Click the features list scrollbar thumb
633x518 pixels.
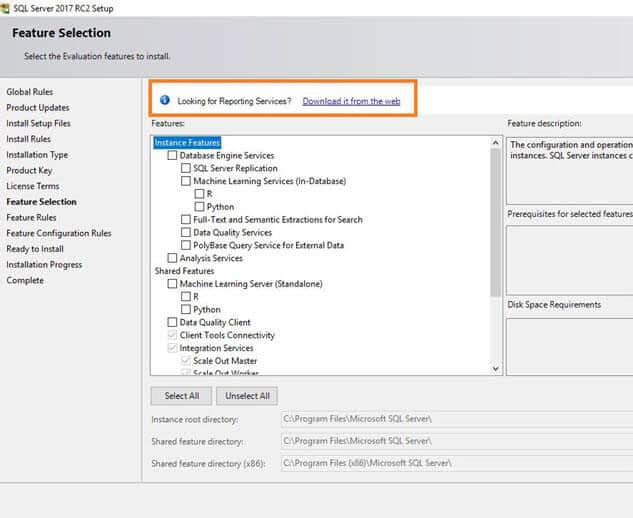click(495, 223)
